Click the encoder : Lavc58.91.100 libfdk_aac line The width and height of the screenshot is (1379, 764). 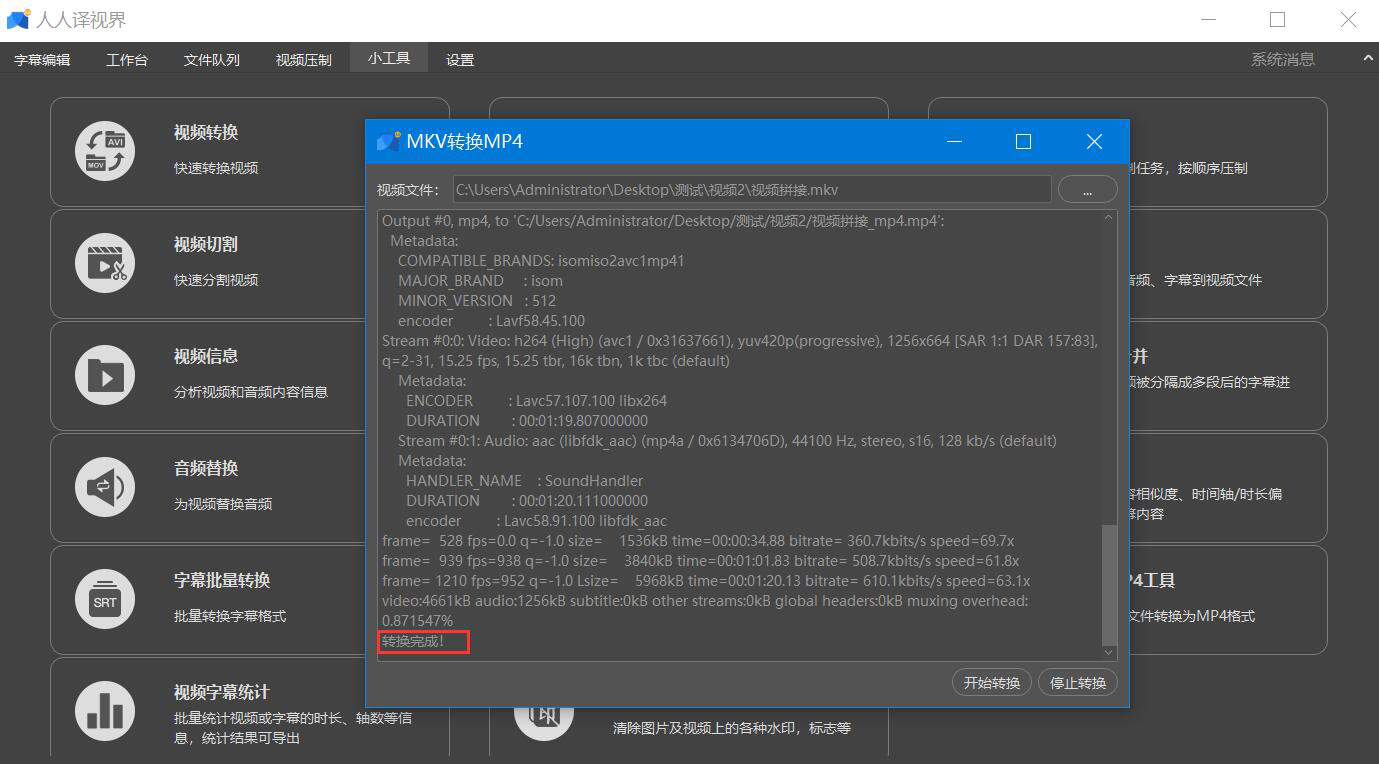click(x=536, y=521)
